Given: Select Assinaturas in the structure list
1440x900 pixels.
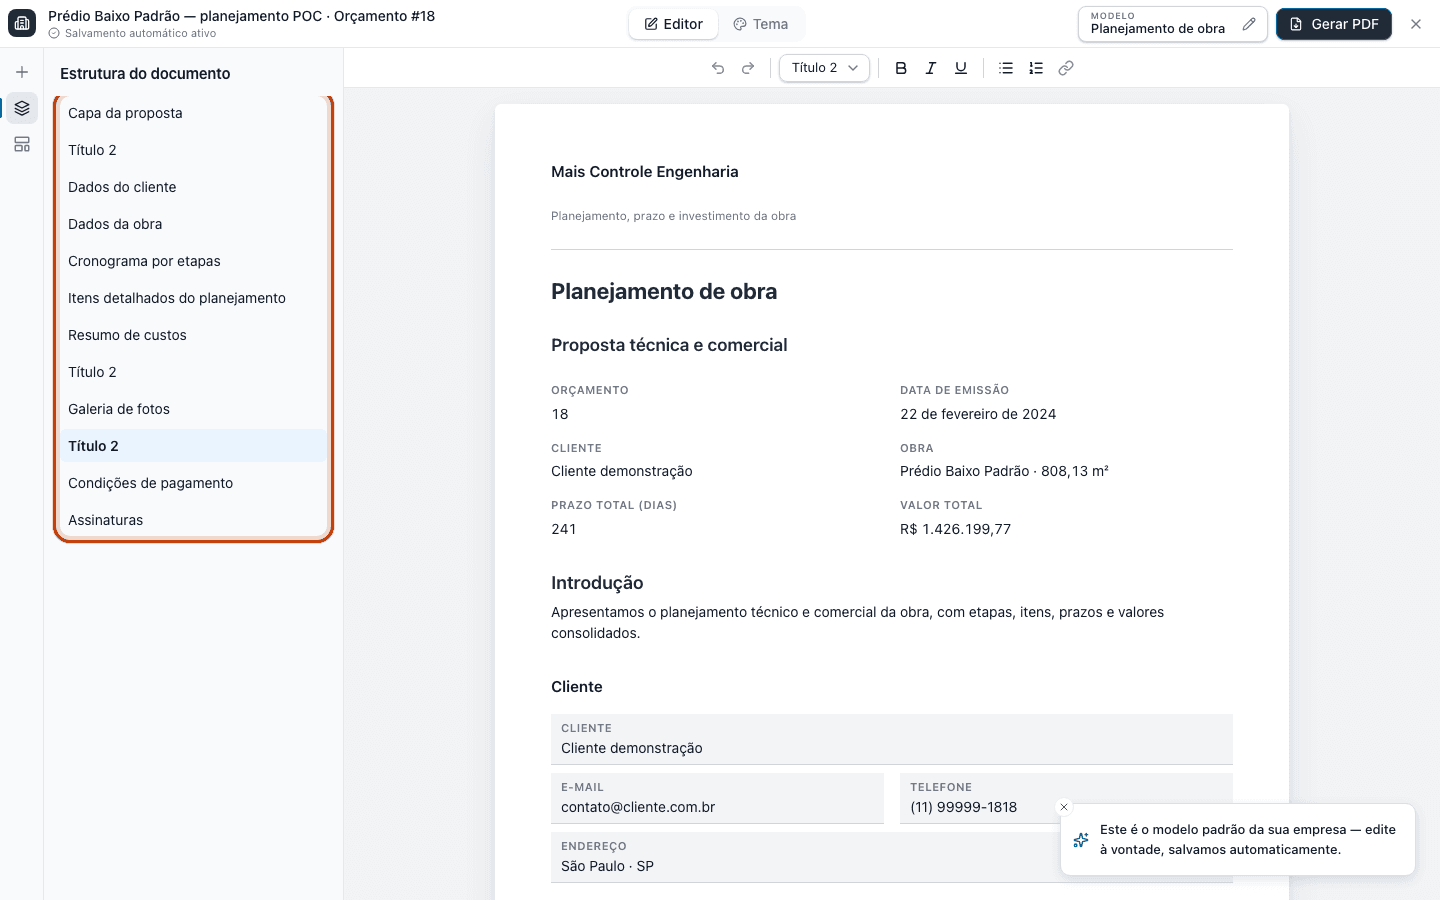Looking at the screenshot, I should pyautogui.click(x=193, y=520).
